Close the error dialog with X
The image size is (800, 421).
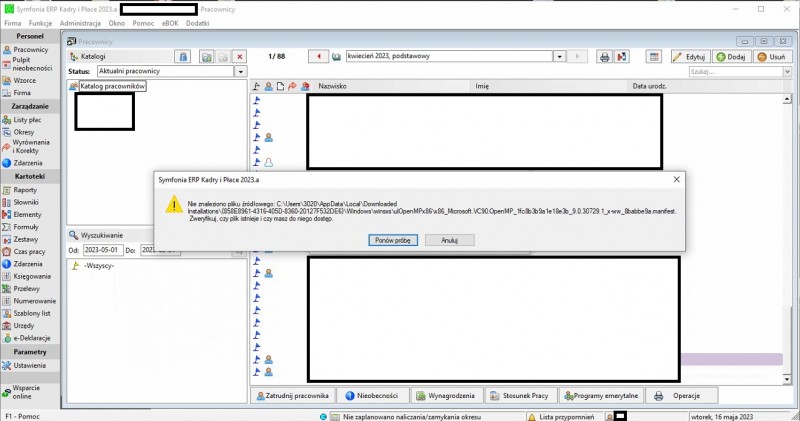pyautogui.click(x=677, y=180)
